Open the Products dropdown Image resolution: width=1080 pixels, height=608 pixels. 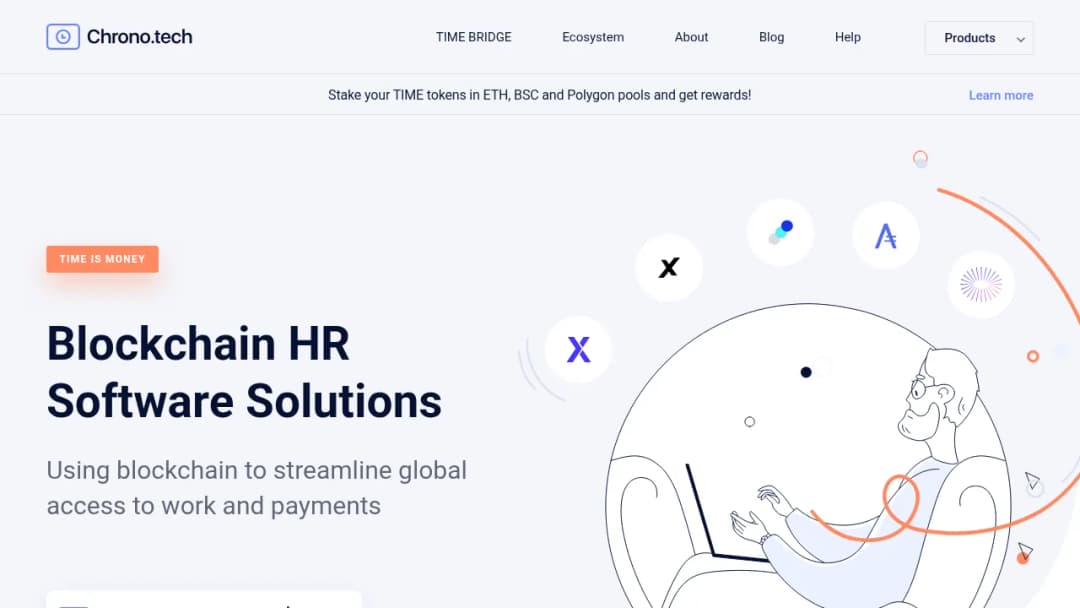(x=979, y=38)
